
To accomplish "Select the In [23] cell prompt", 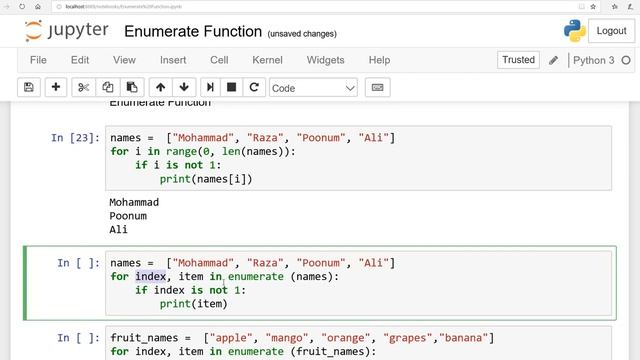I will click(76, 138).
